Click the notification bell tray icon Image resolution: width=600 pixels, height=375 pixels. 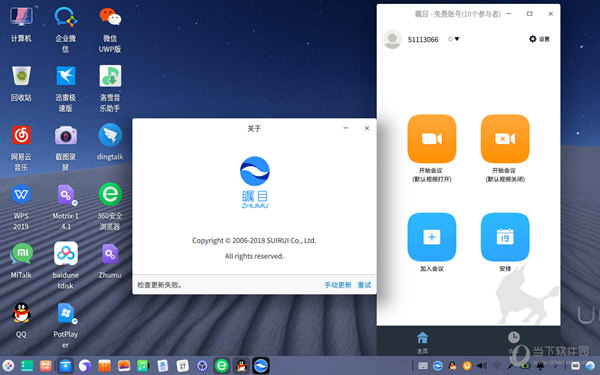[x=540, y=366]
